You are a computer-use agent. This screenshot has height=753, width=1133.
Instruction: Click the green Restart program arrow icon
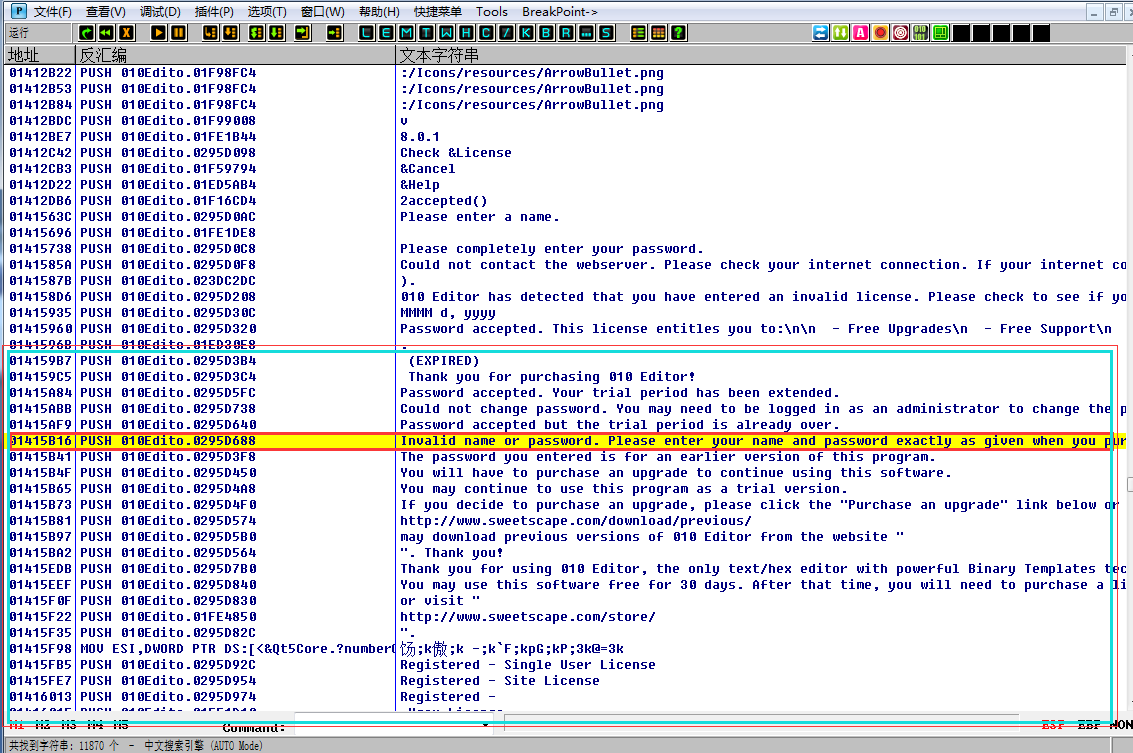87,33
